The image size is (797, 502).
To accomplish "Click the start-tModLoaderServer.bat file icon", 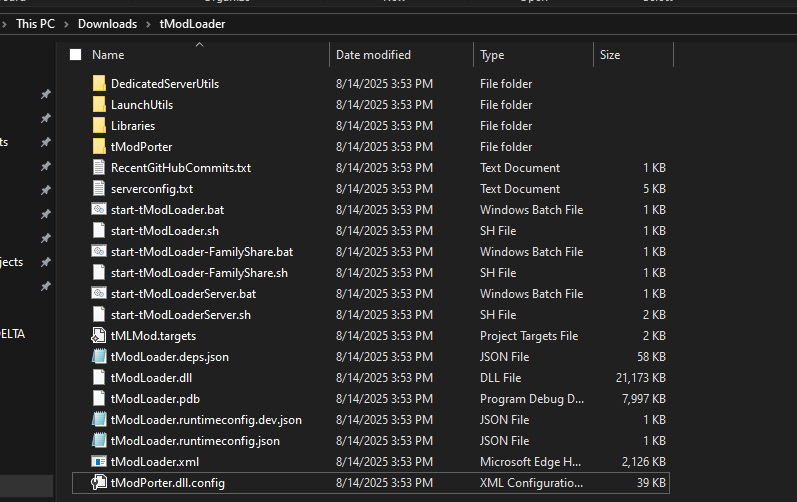I will [99, 294].
